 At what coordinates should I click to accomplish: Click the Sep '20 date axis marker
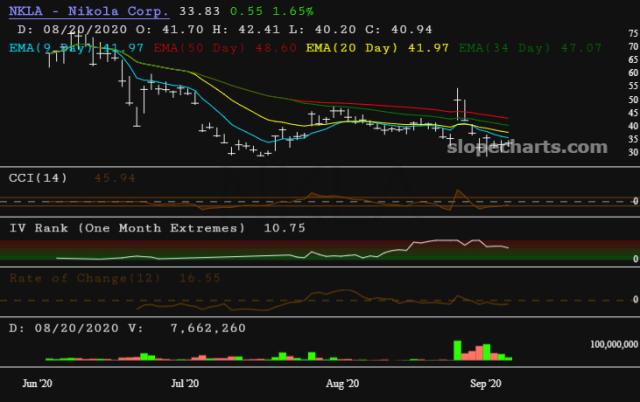click(486, 384)
